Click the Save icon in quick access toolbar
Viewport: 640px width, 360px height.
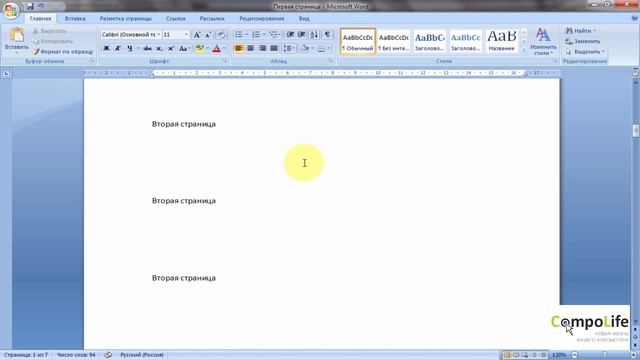pos(30,7)
